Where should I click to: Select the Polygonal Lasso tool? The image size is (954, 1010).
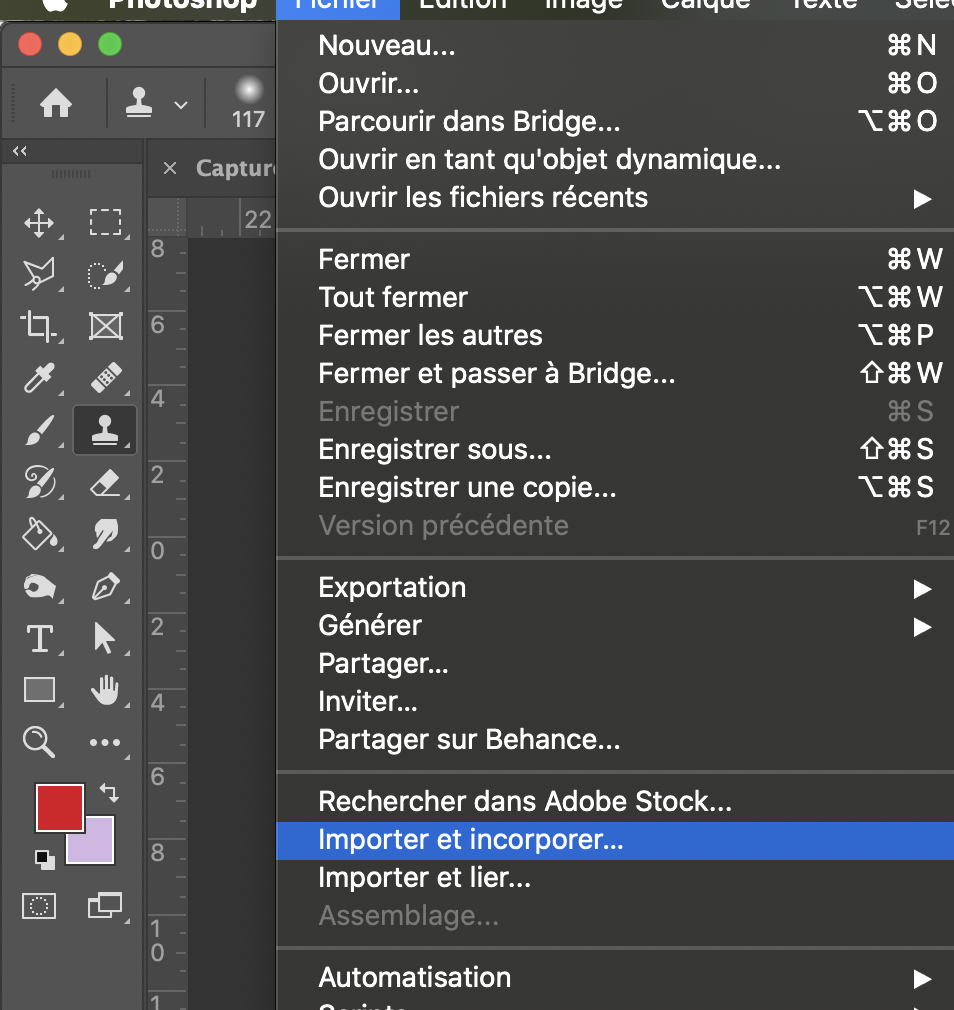39,274
